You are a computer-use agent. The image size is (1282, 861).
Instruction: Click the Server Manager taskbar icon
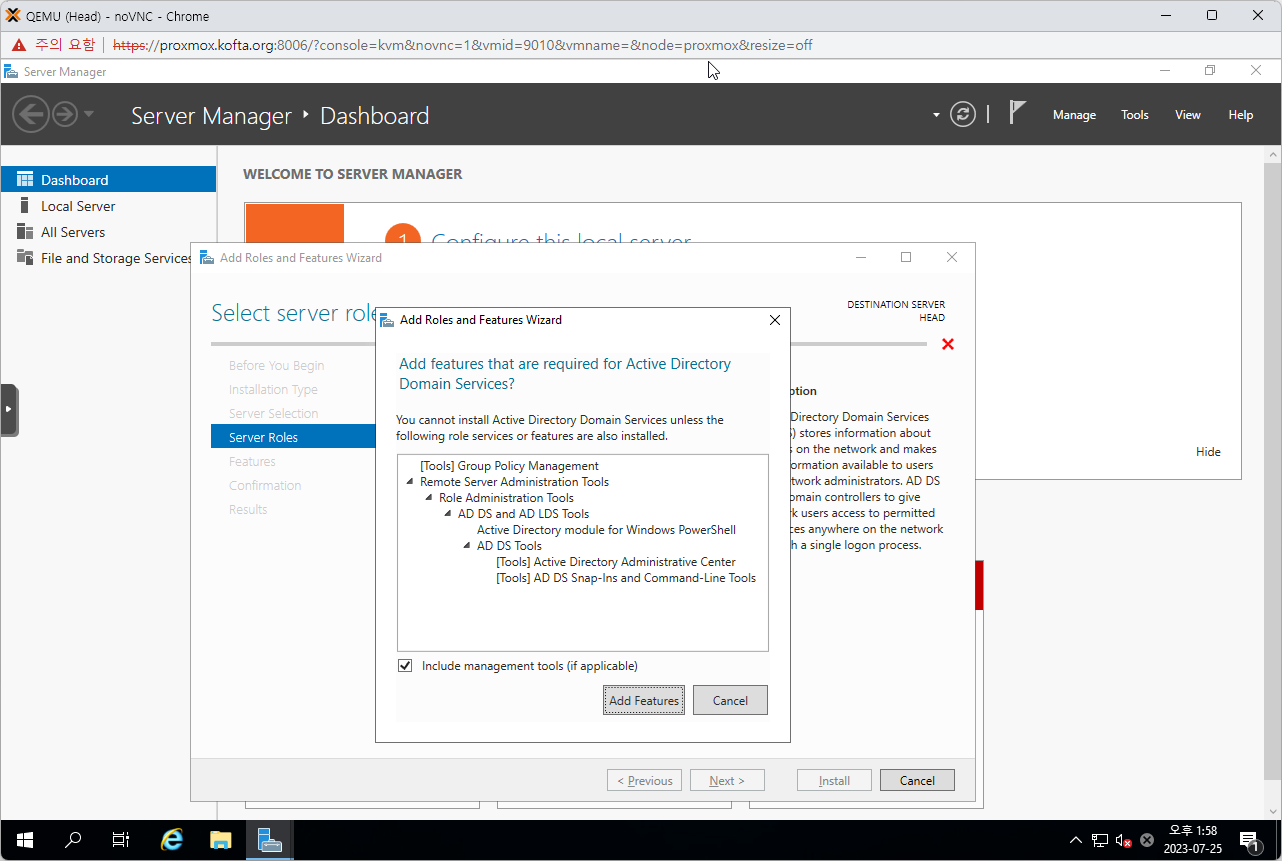coord(270,840)
